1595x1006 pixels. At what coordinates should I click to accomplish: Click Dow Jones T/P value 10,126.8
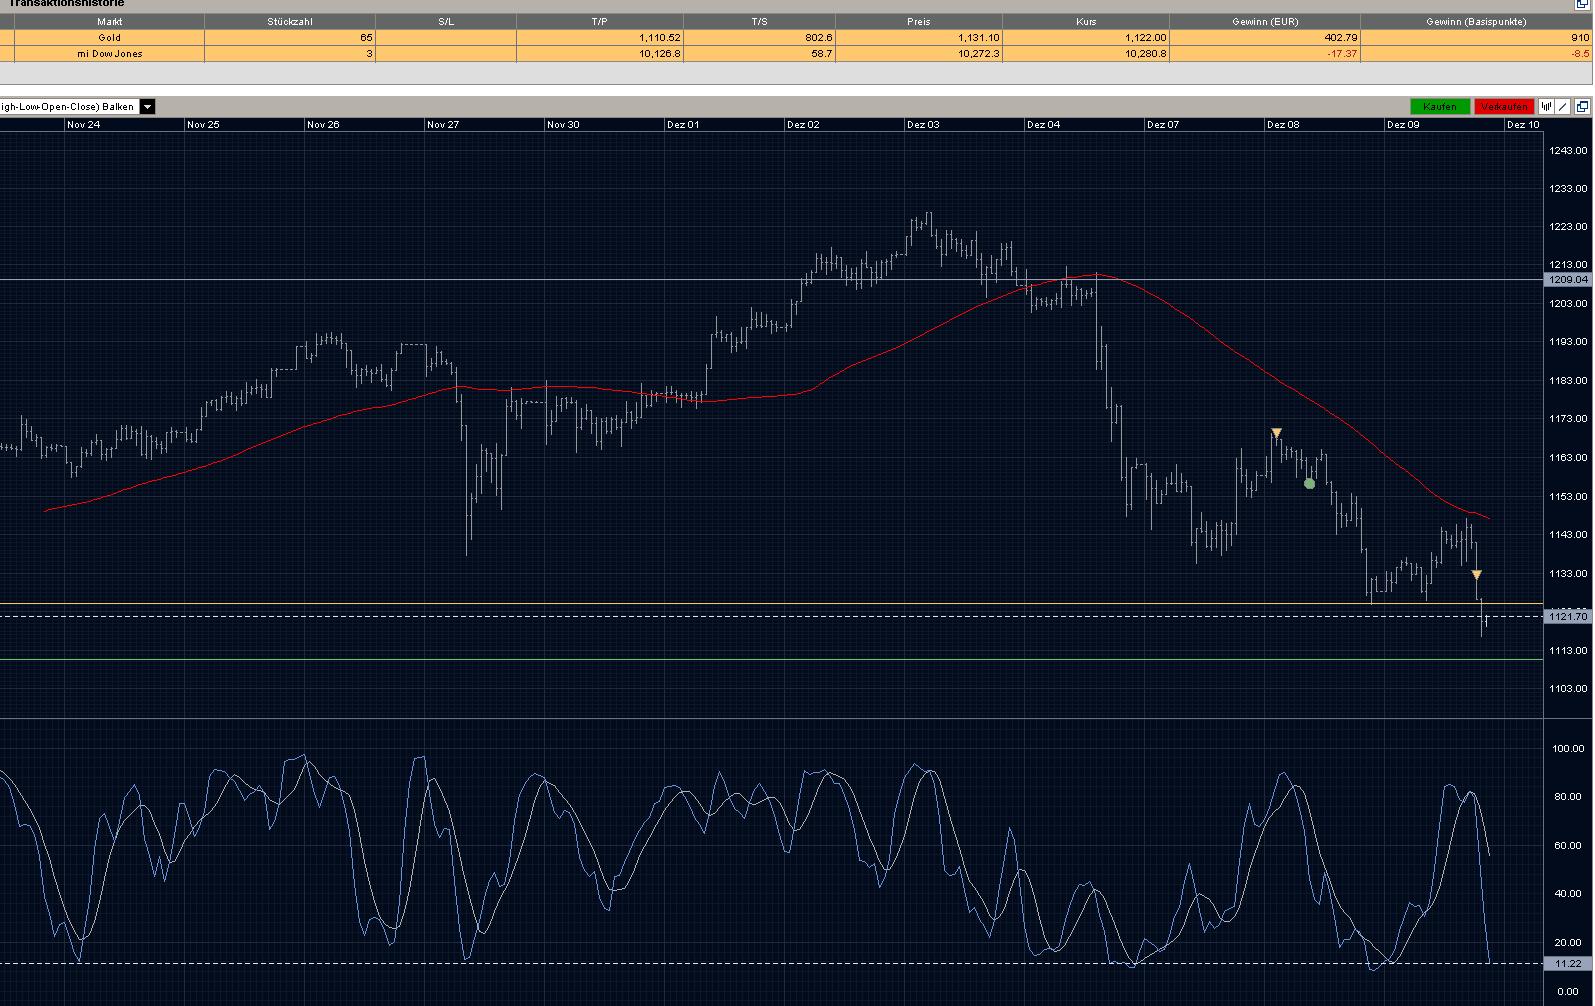[659, 54]
